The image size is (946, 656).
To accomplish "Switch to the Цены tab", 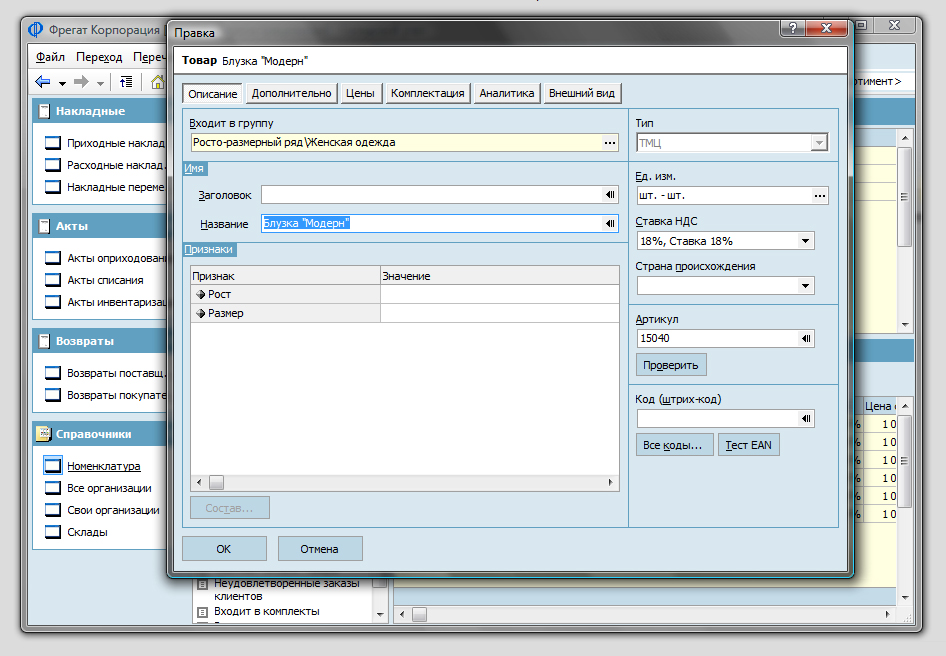I will (360, 93).
